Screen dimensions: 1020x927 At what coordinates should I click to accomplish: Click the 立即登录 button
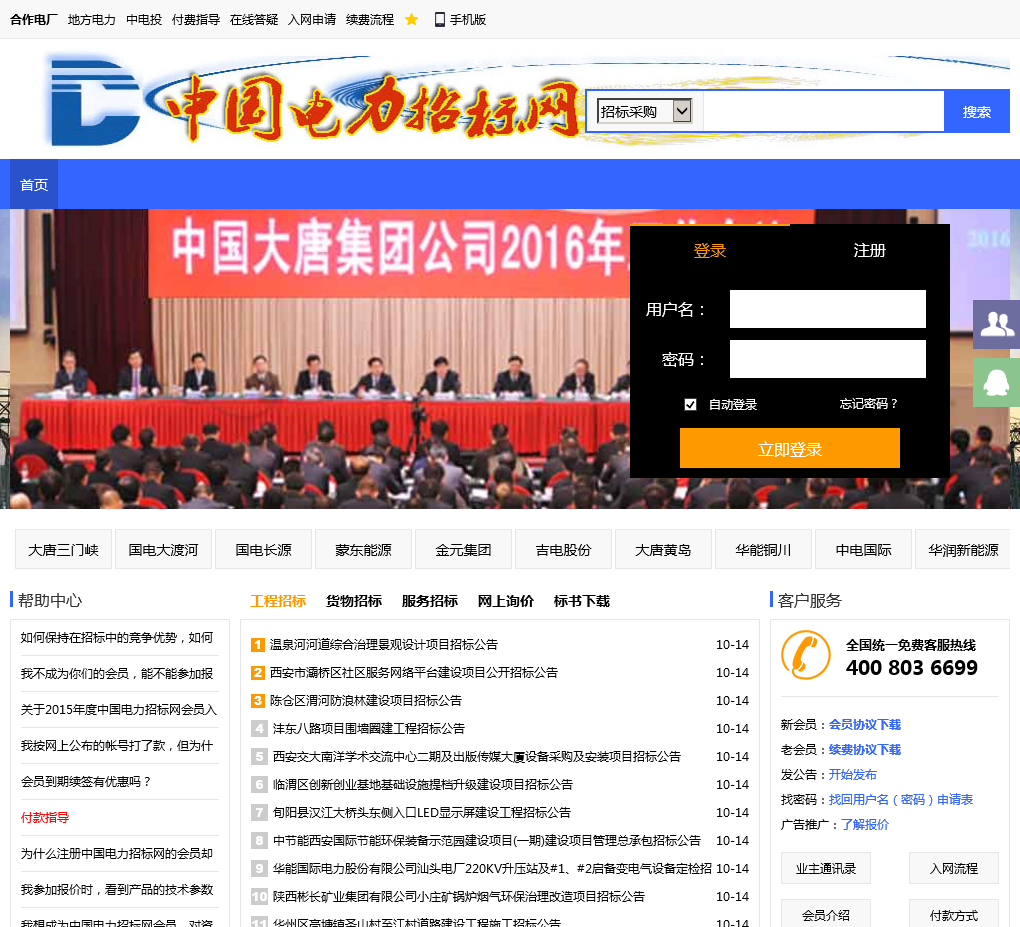tap(790, 448)
